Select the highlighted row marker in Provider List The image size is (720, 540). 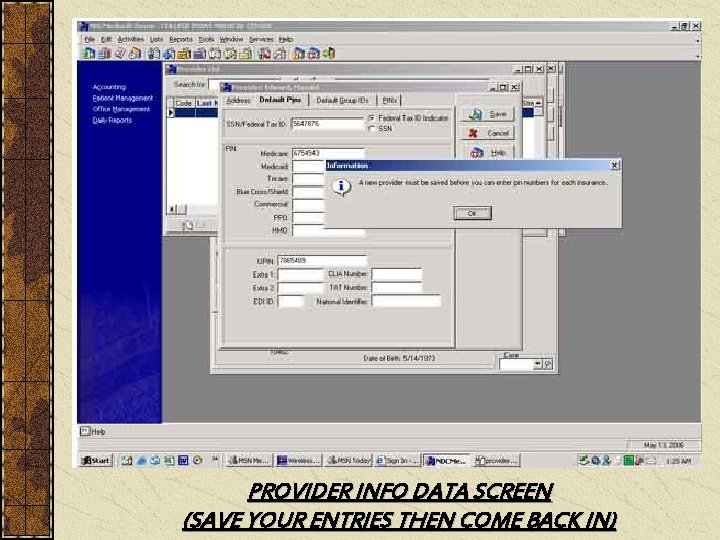[171, 112]
